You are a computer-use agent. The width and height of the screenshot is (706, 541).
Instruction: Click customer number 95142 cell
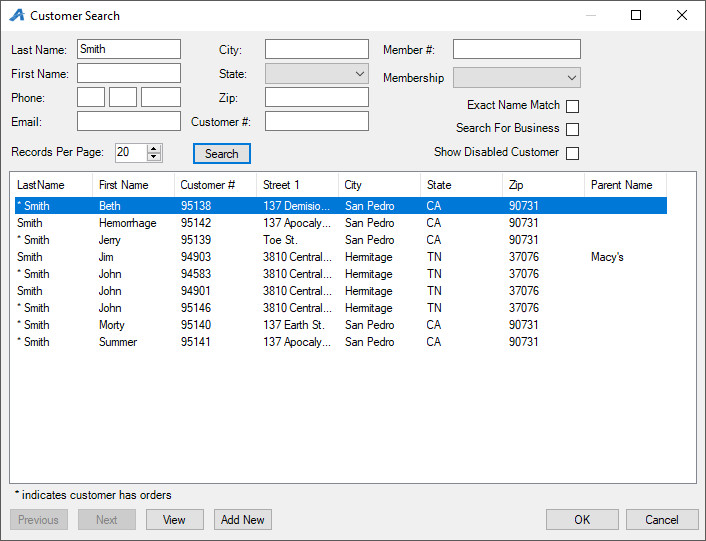click(196, 223)
